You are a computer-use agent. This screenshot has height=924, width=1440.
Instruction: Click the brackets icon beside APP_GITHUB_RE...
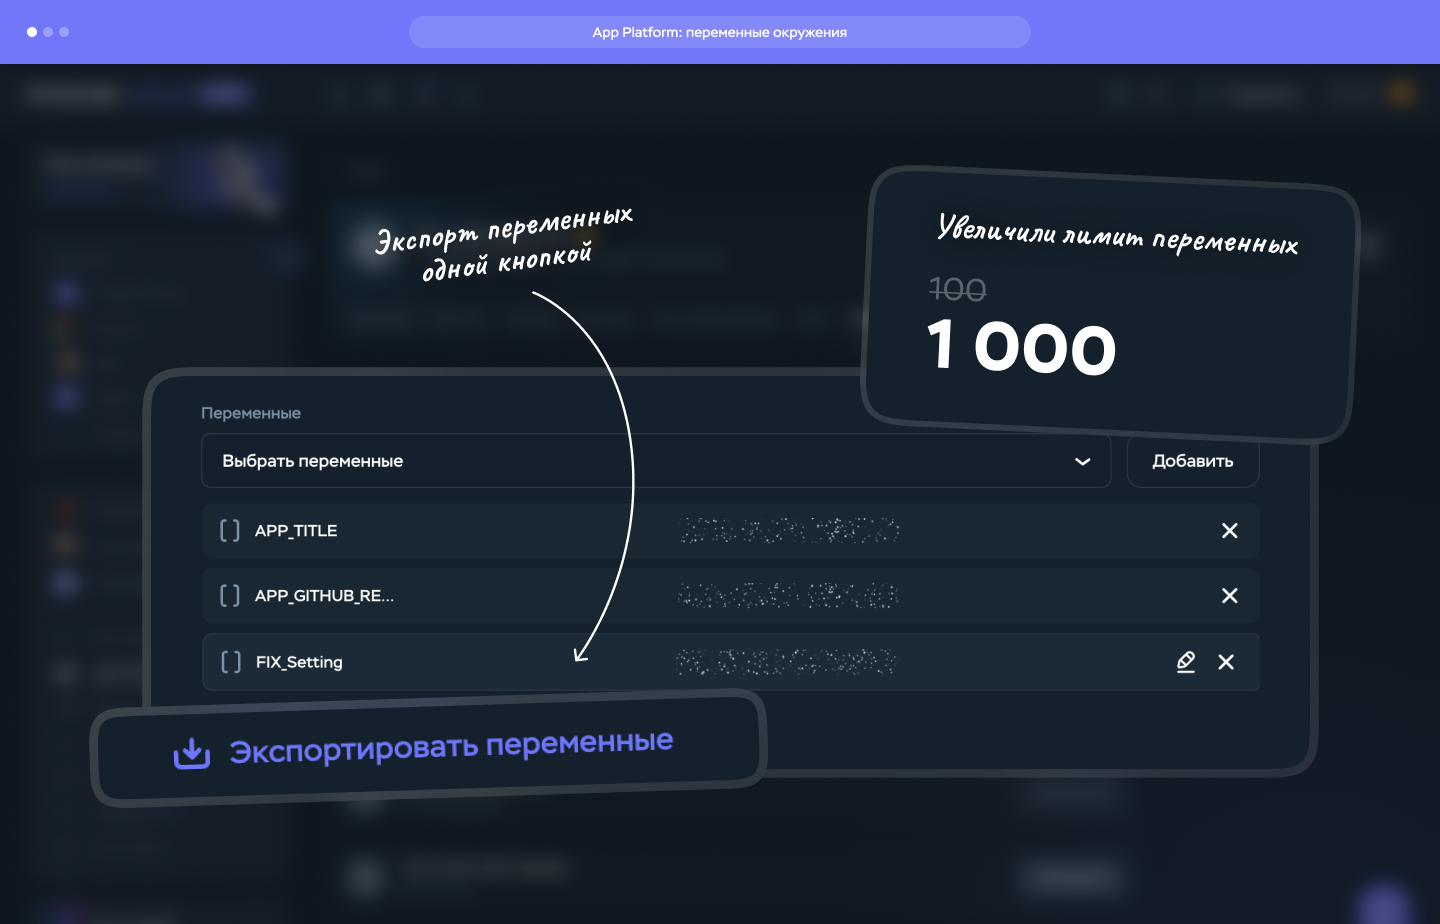tap(230, 596)
